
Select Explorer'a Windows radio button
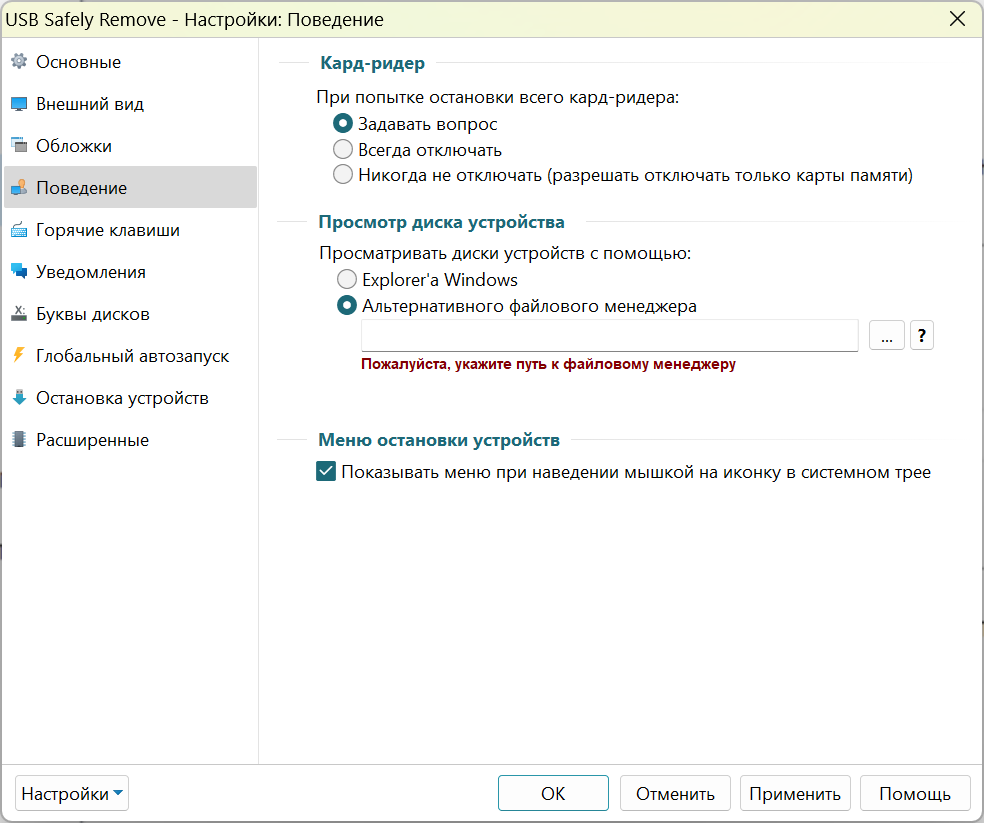[x=347, y=279]
